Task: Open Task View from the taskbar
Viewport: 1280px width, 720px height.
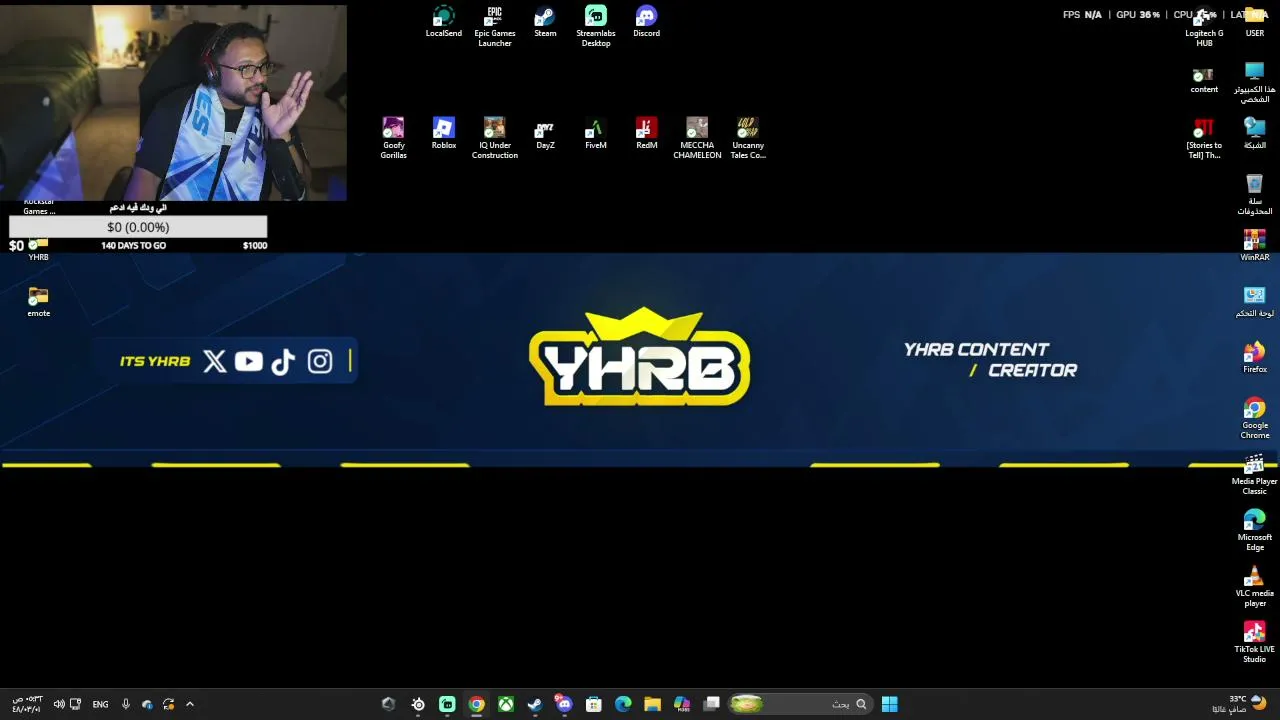Action: [712, 704]
